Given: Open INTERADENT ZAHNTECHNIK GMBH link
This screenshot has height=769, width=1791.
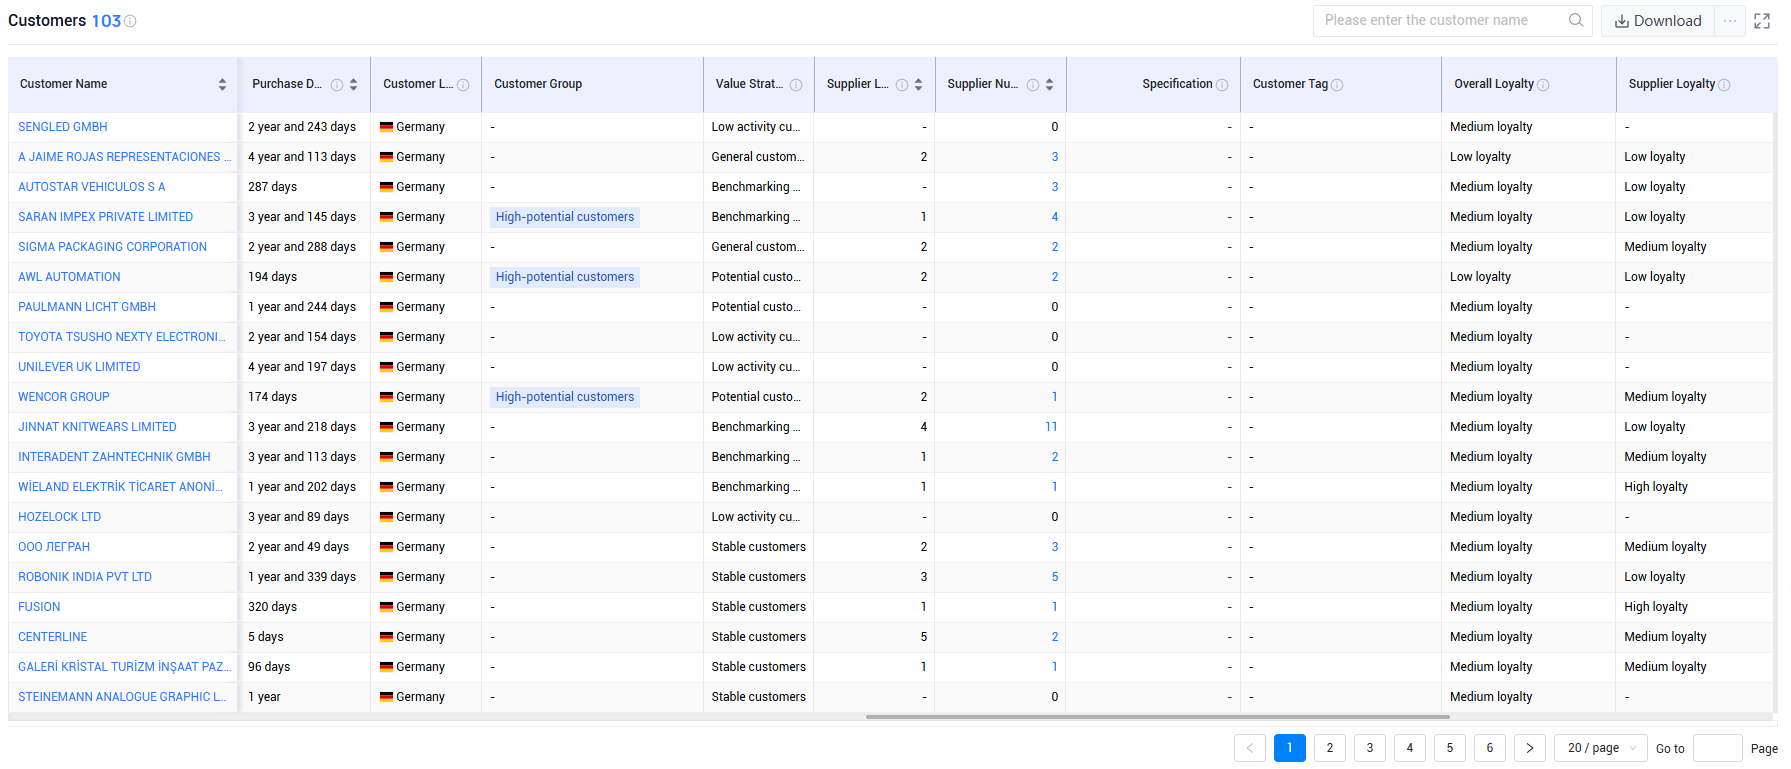Looking at the screenshot, I should click(x=114, y=457).
